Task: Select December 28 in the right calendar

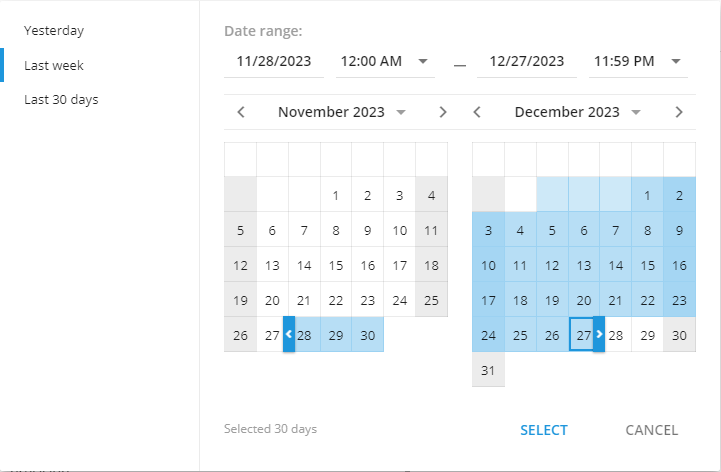Action: tap(616, 336)
